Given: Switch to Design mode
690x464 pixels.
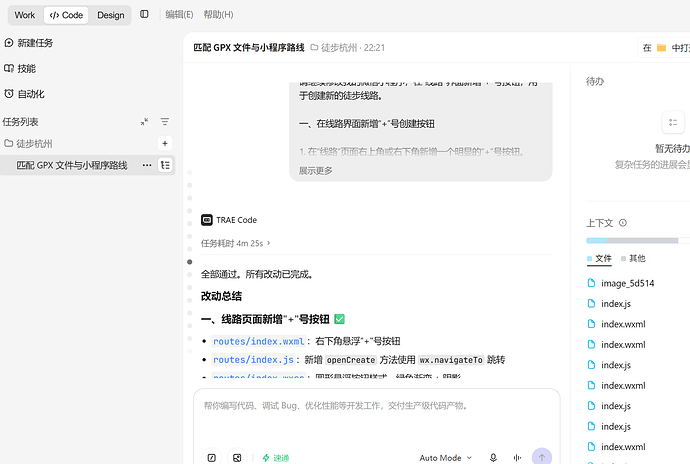Looking at the screenshot, I should 110,15.
